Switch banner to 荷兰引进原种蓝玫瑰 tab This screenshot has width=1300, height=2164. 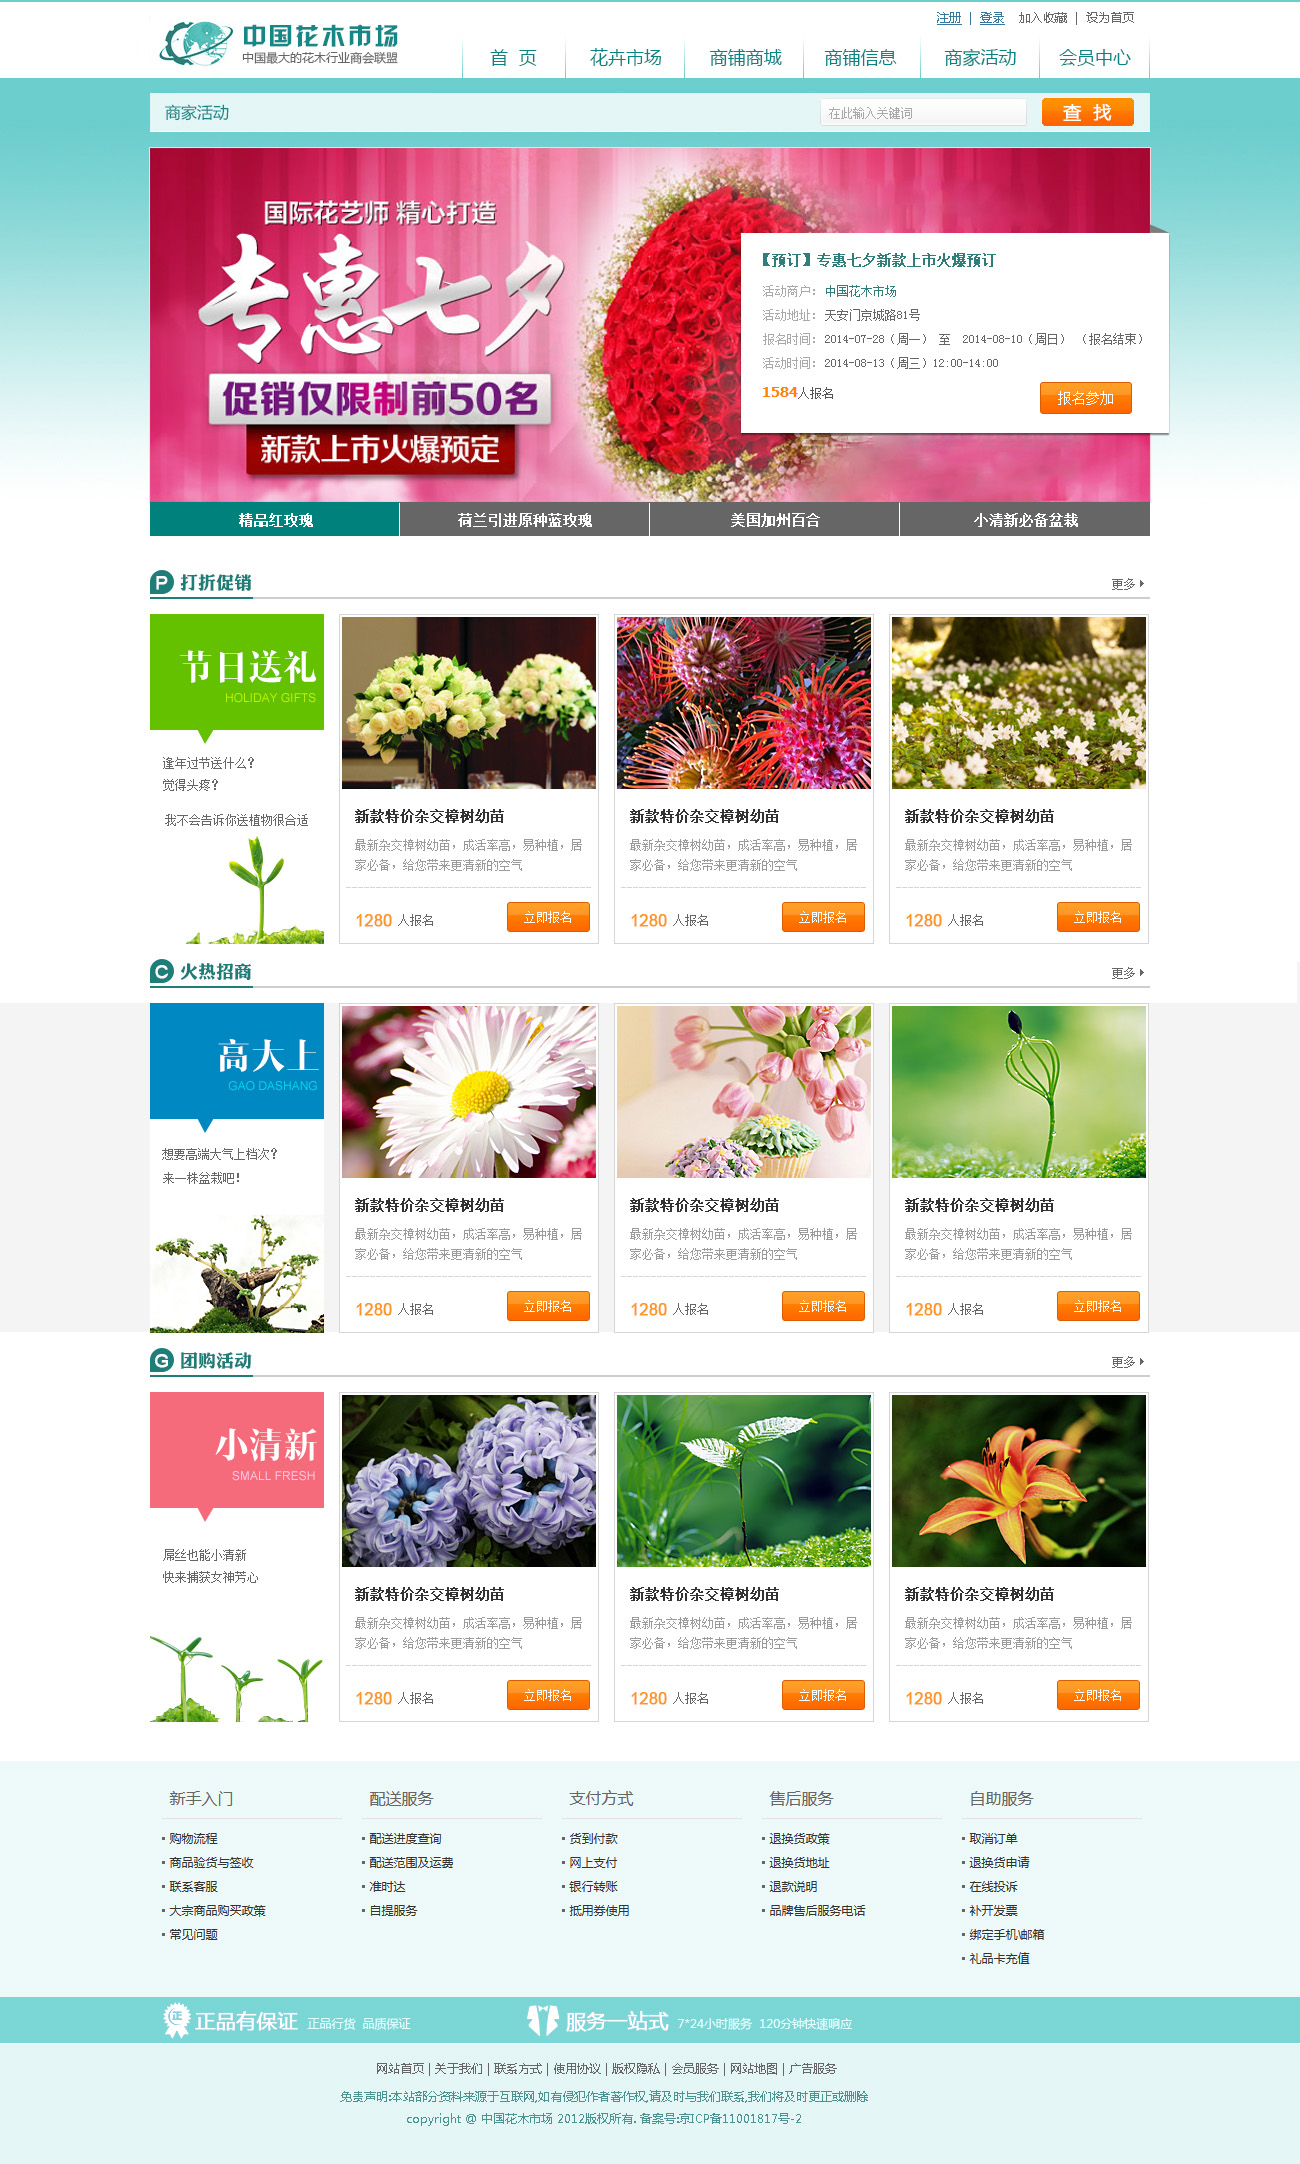coord(525,520)
